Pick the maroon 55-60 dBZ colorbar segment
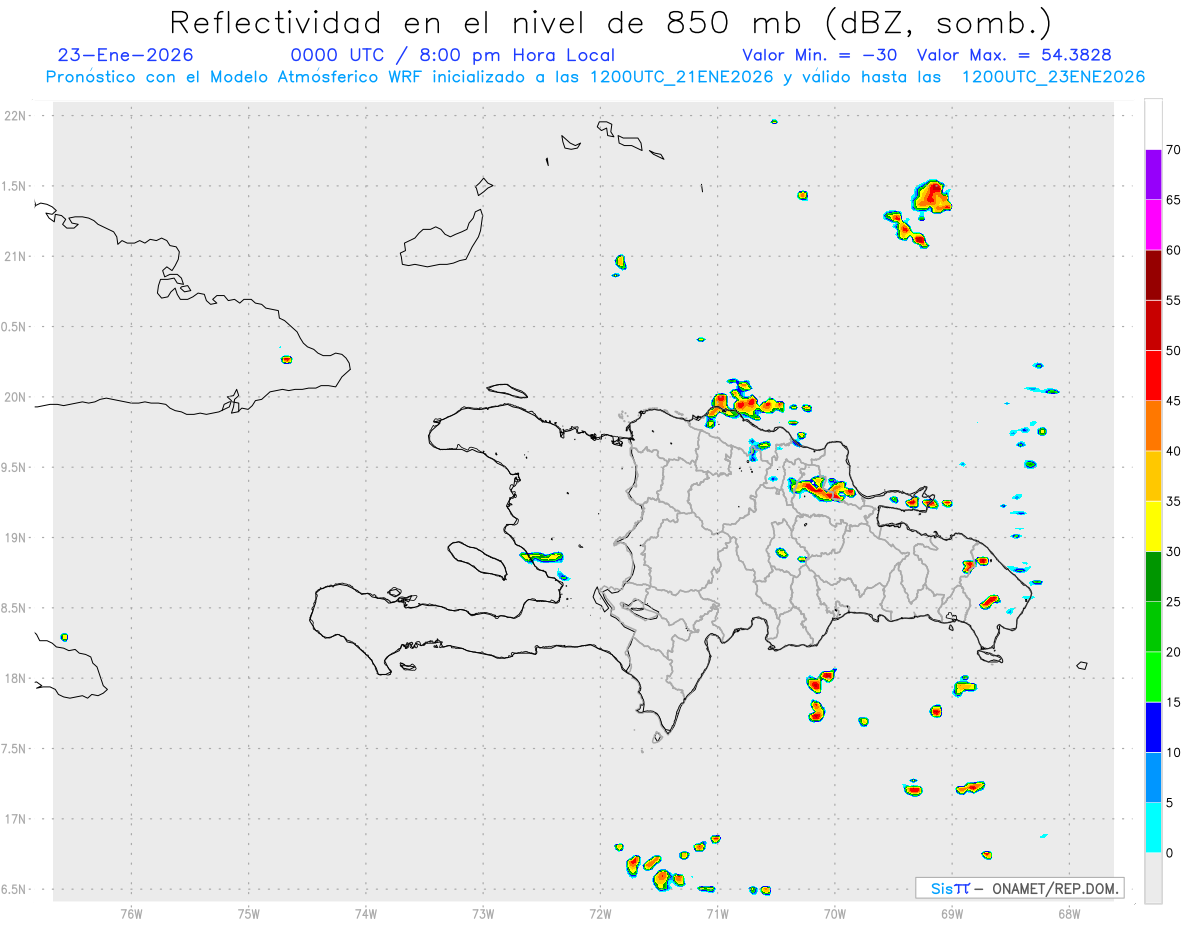The height and width of the screenshot is (927, 1200). coord(1153,275)
